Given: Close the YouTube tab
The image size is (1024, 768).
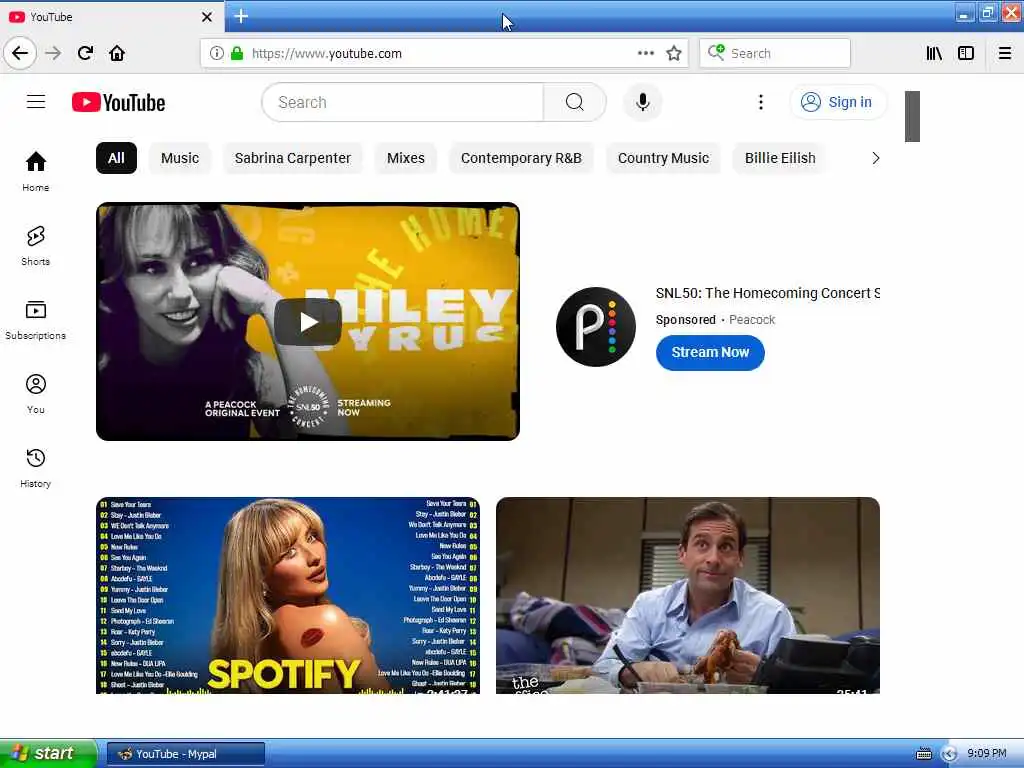Looking at the screenshot, I should tap(206, 17).
